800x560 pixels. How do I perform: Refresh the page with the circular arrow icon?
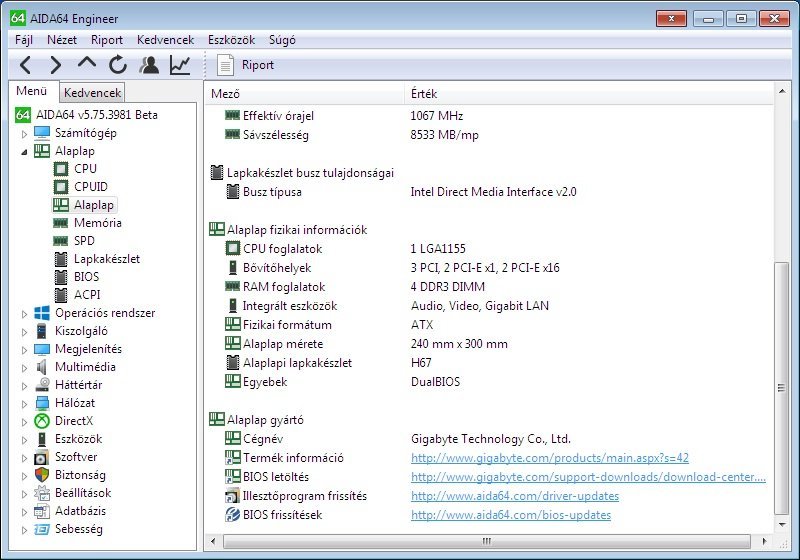[118, 65]
